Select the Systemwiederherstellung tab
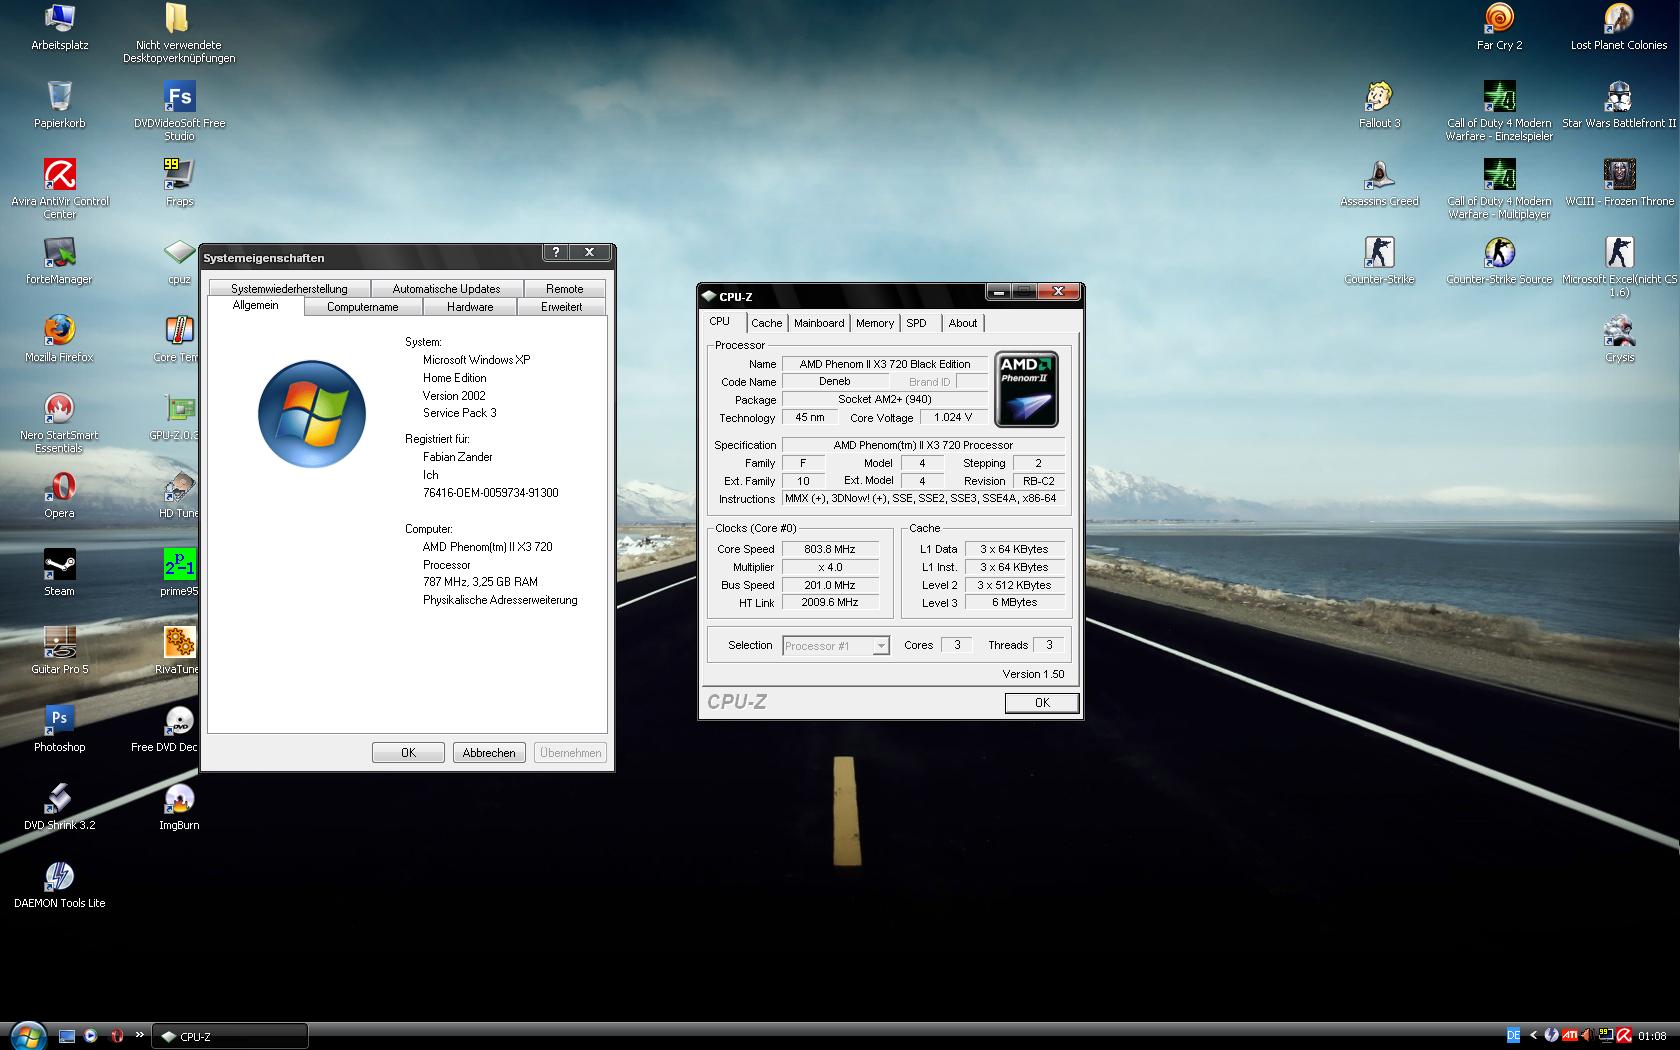The width and height of the screenshot is (1680, 1050). (289, 289)
